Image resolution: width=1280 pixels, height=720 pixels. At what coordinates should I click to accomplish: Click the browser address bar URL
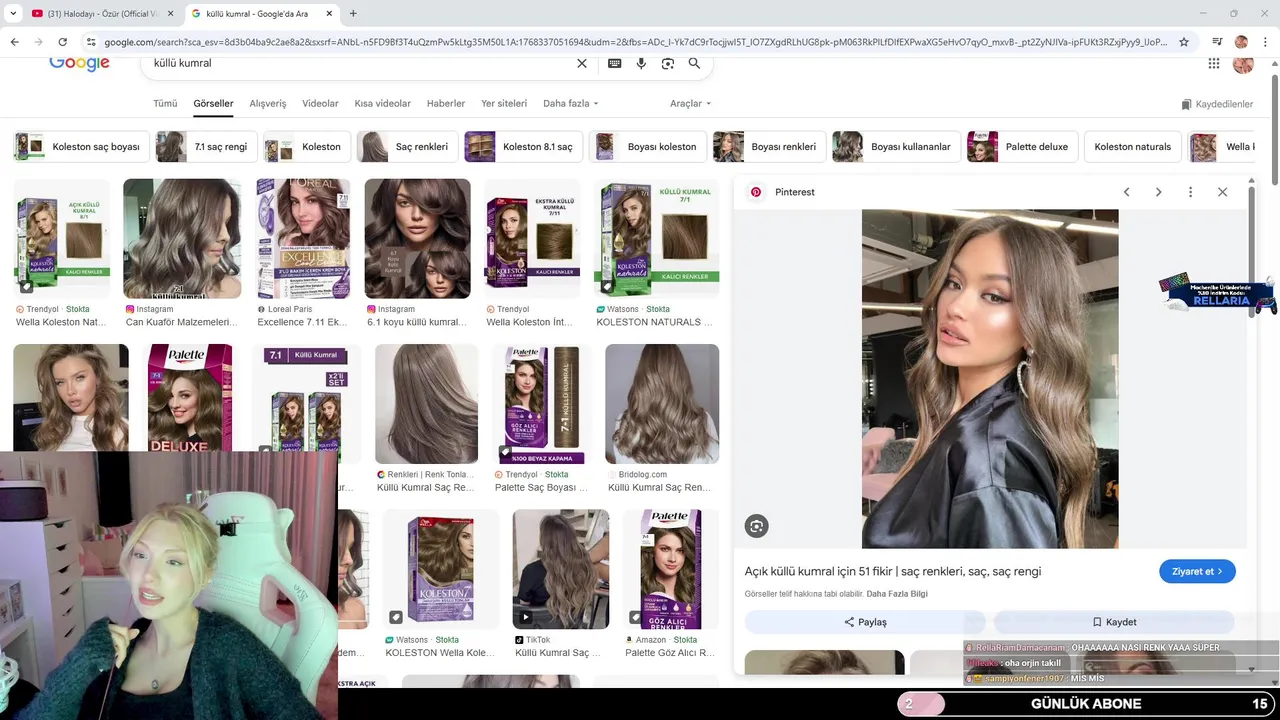(x=635, y=42)
